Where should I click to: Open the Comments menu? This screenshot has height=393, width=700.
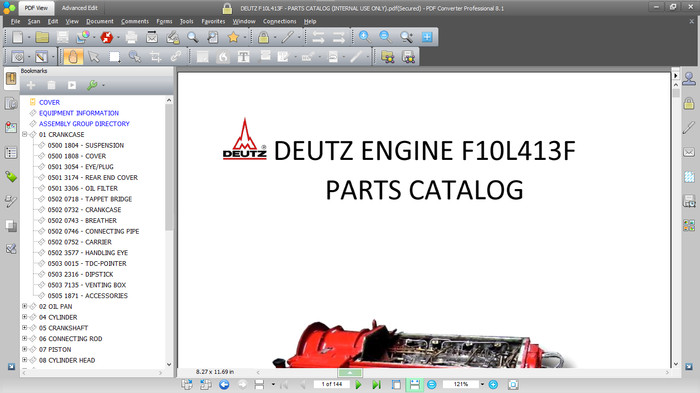(135, 21)
